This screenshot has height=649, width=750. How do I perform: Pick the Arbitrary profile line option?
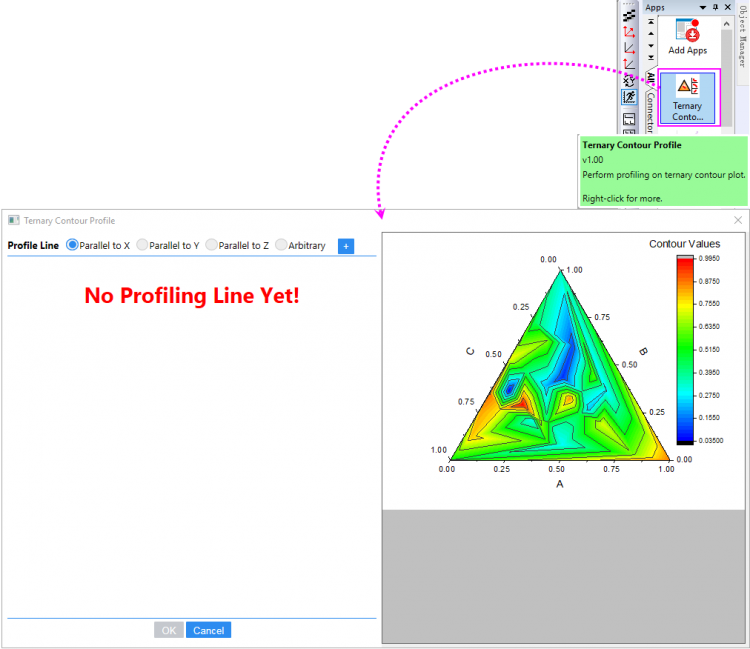(x=281, y=245)
